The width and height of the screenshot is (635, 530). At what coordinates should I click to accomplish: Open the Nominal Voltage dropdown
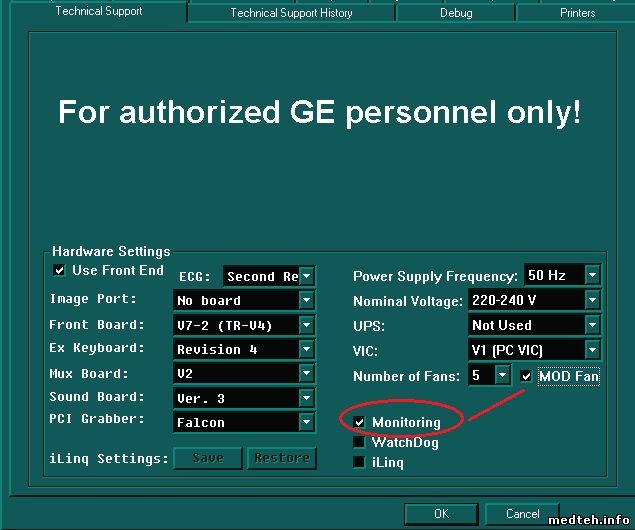click(x=592, y=300)
